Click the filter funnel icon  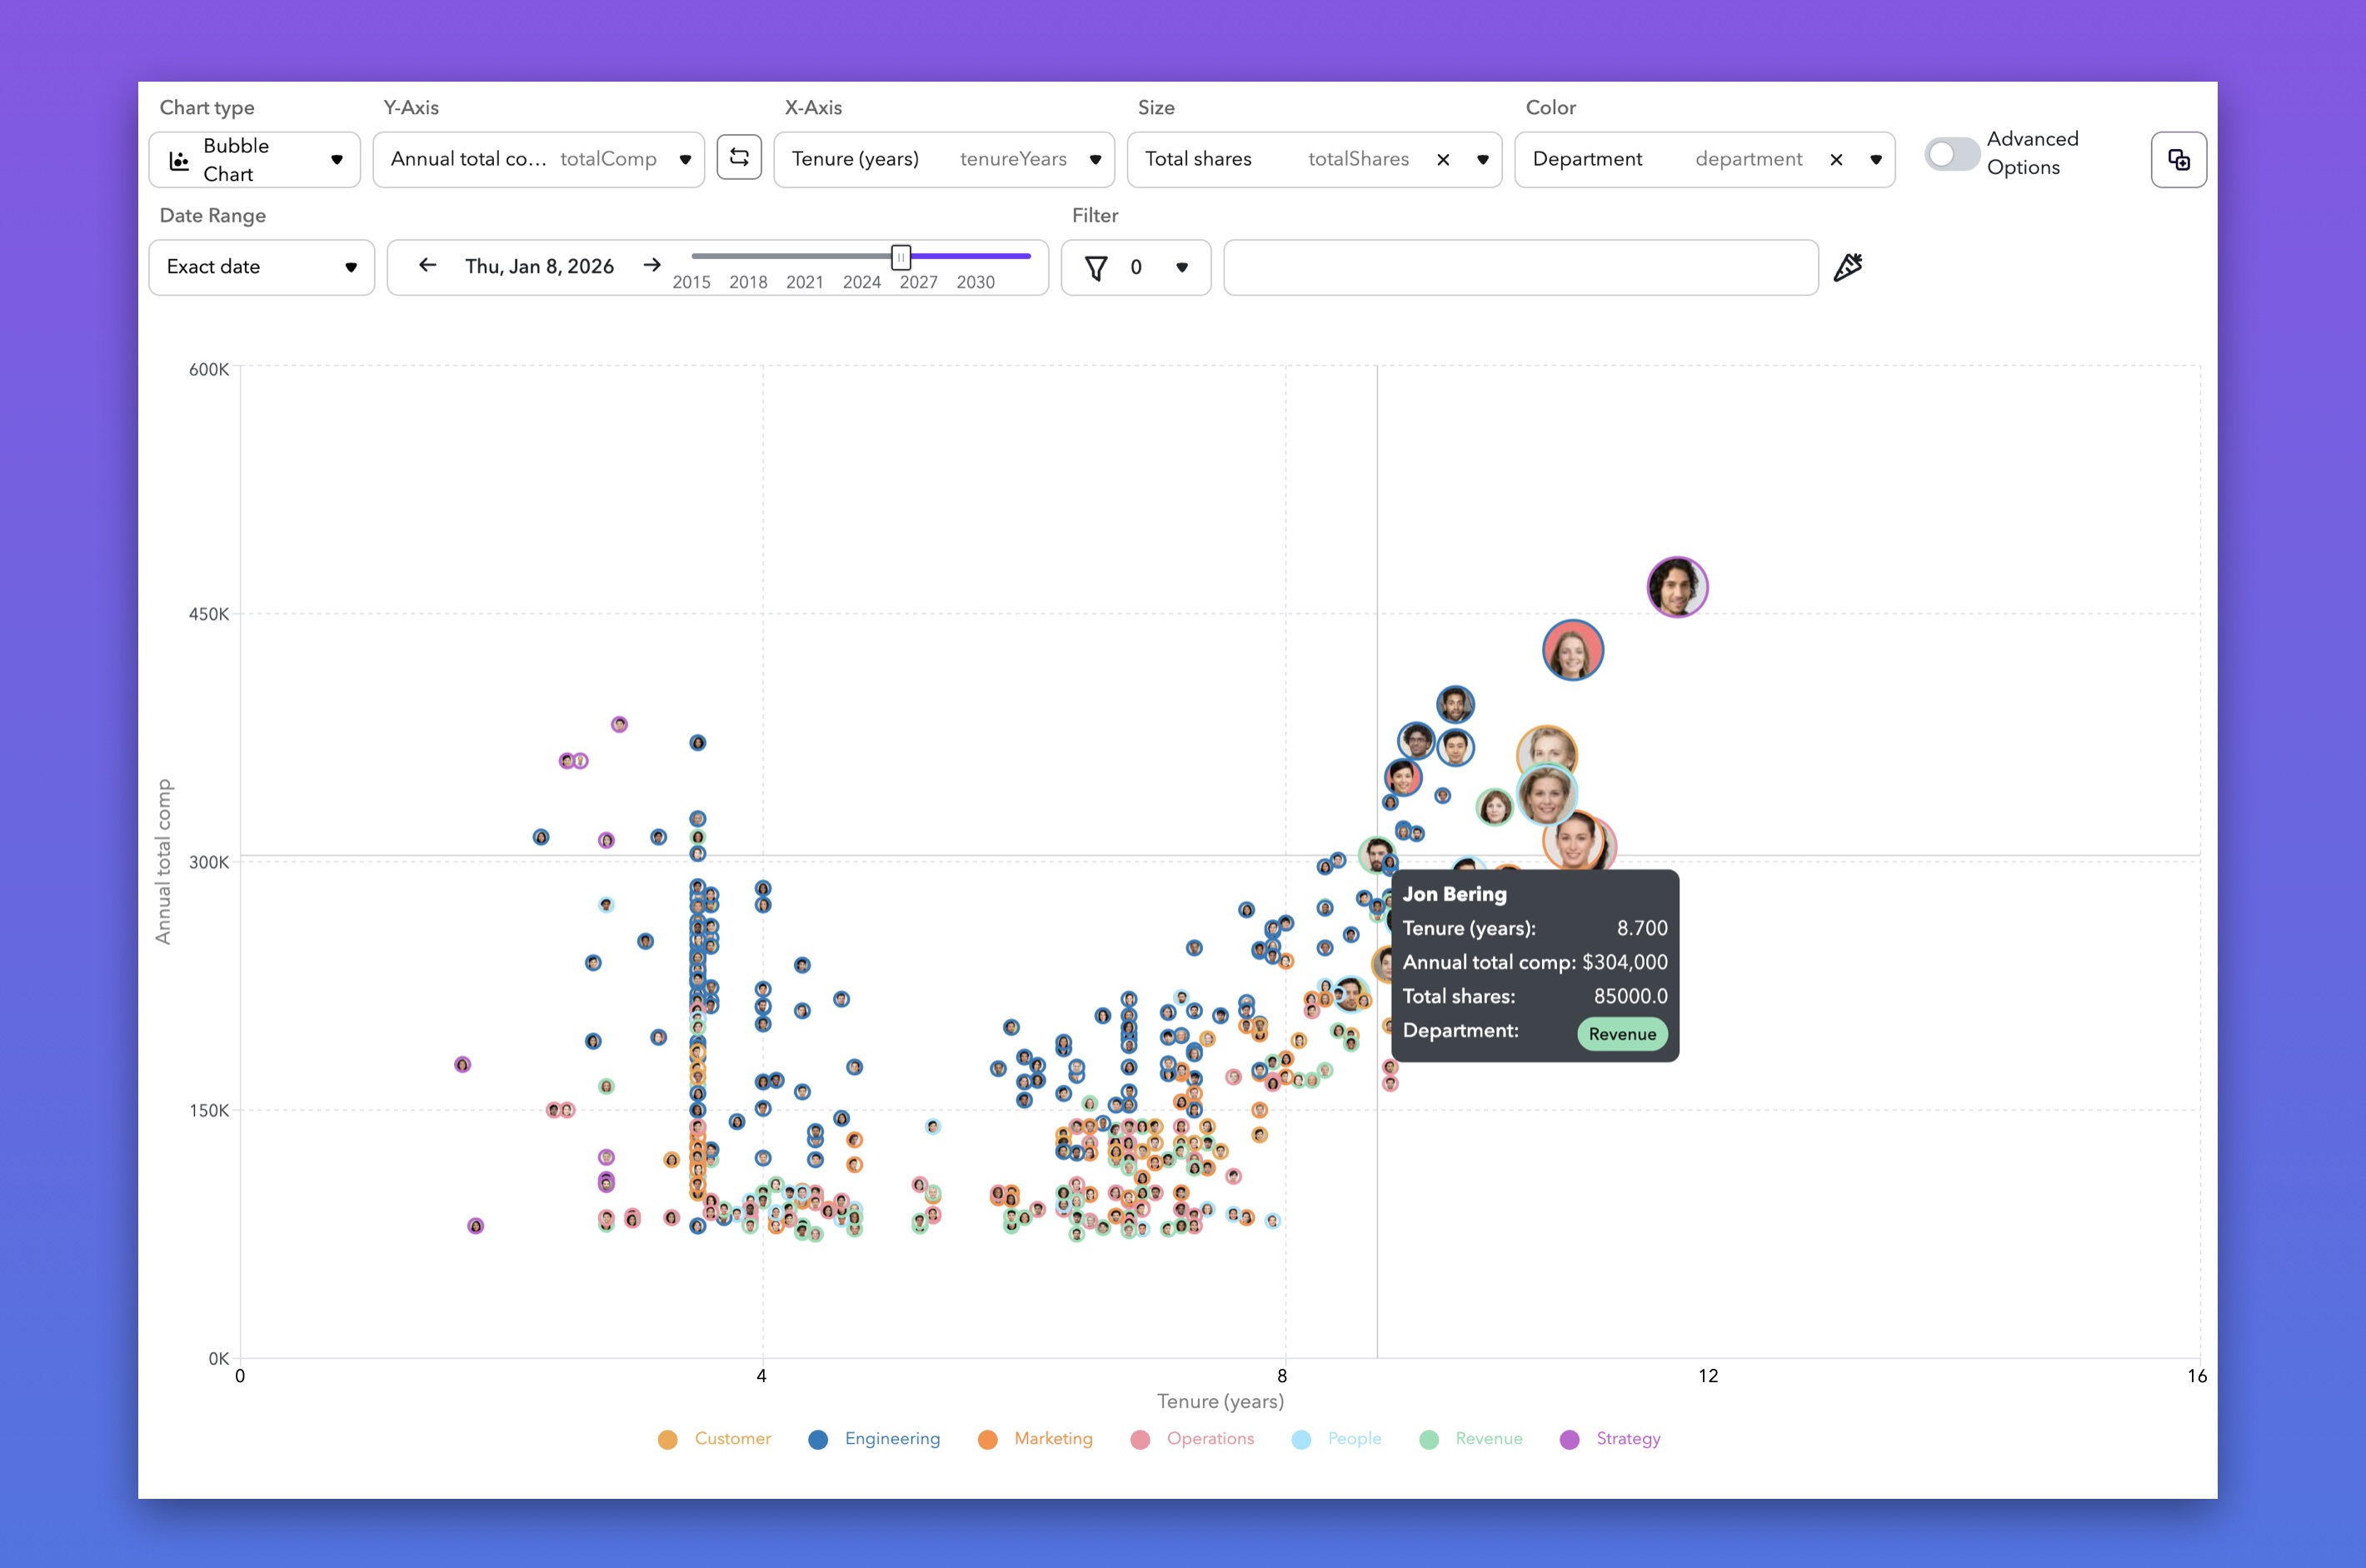[x=1096, y=268]
